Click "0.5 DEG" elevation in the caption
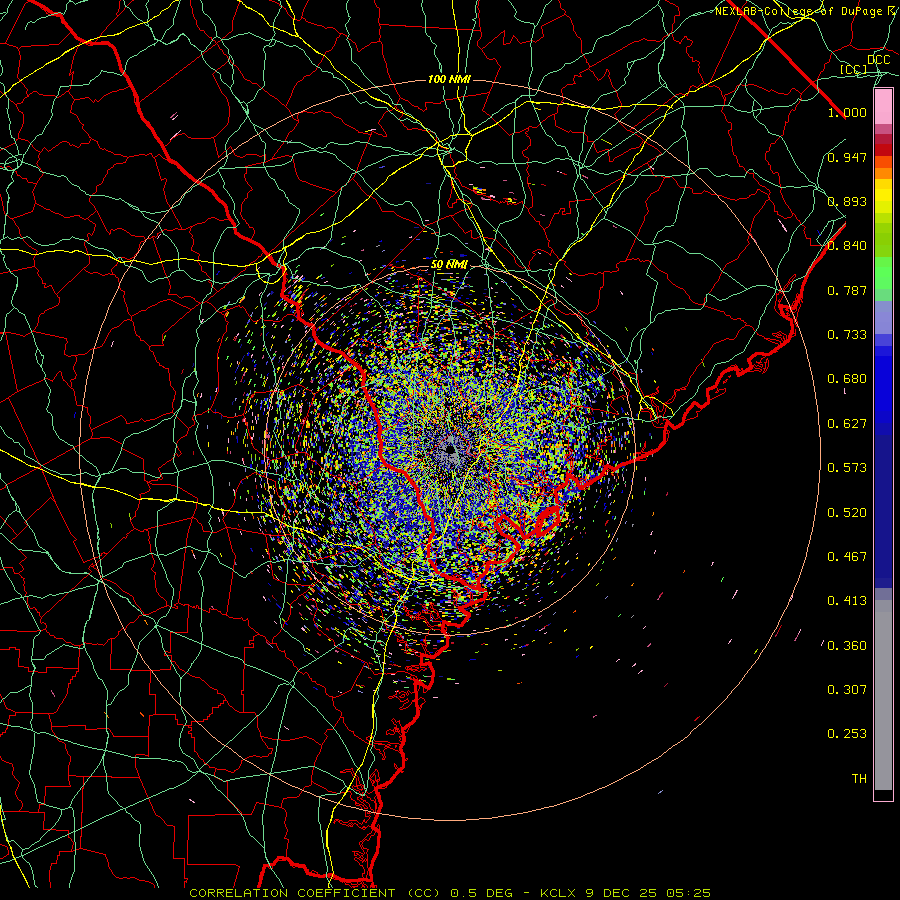 (x=483, y=893)
